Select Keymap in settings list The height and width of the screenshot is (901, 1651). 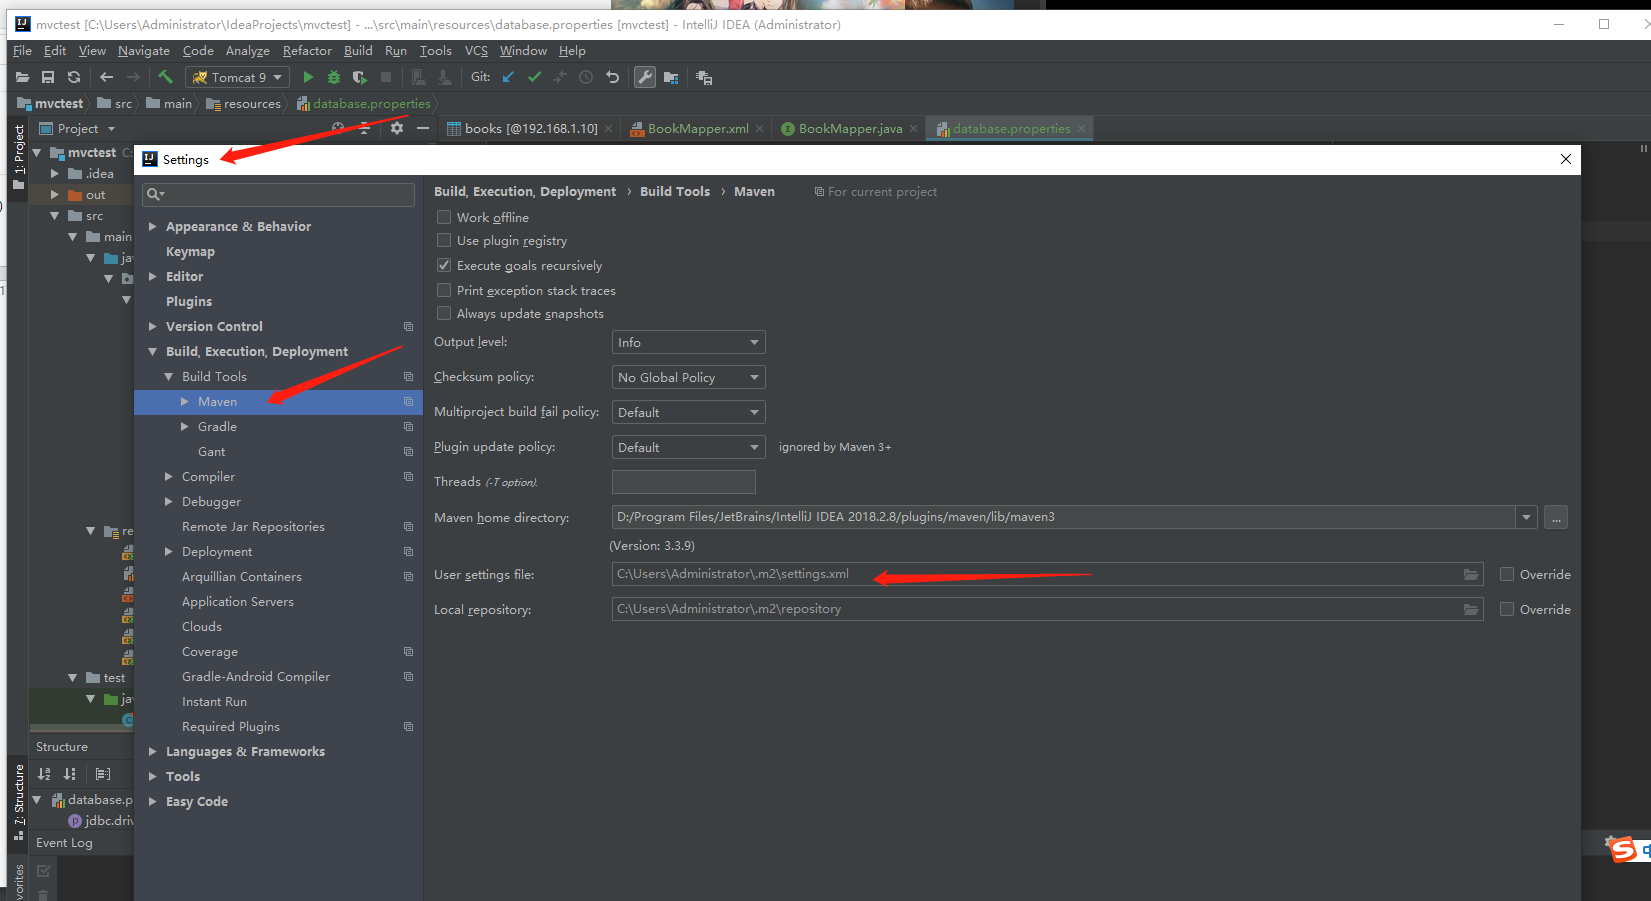point(190,252)
